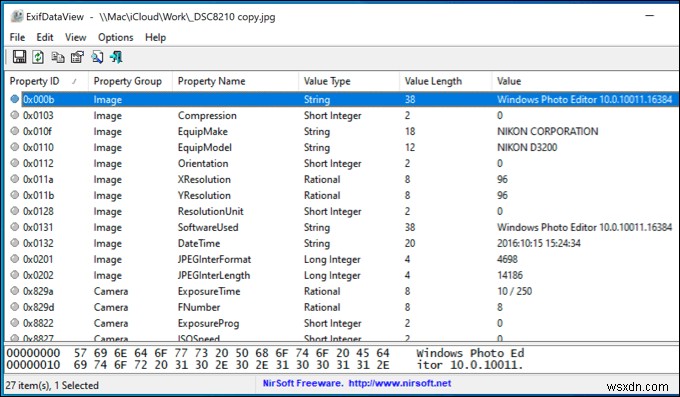Click the 2016:10:15 15:24:34 value
680x397 pixels.
539,243
